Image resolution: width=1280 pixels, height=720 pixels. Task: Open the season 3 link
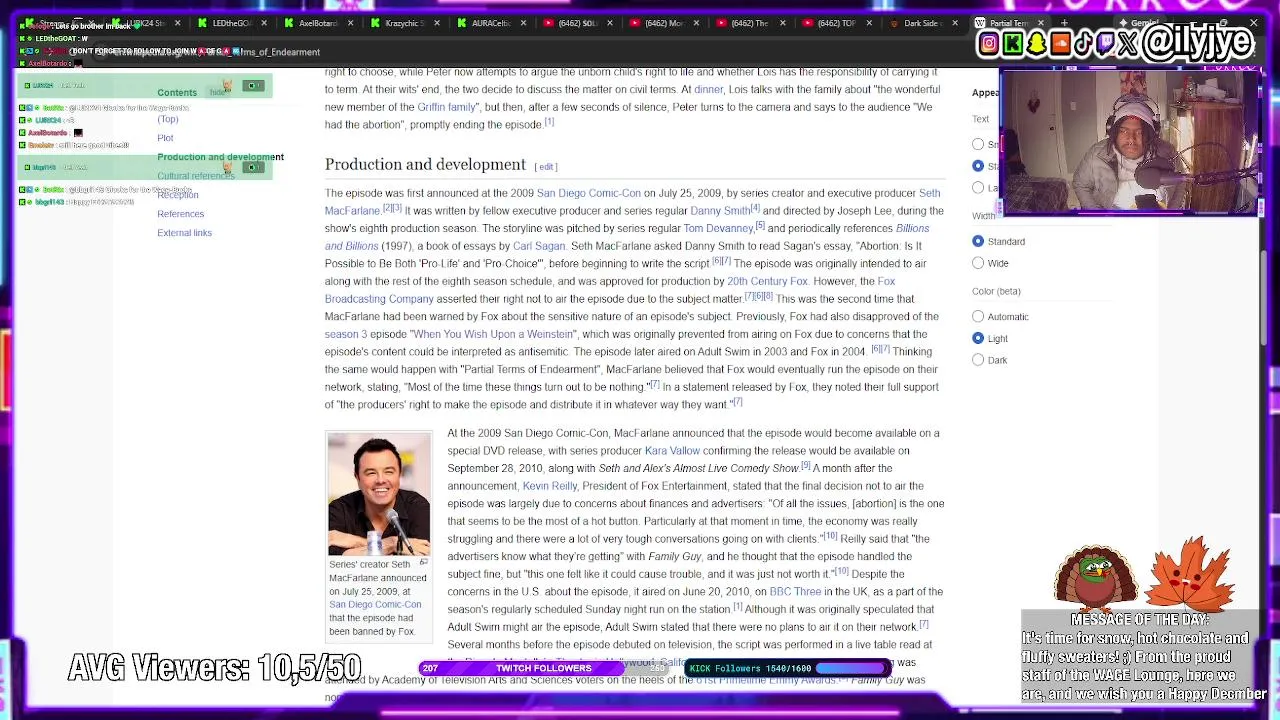point(345,334)
